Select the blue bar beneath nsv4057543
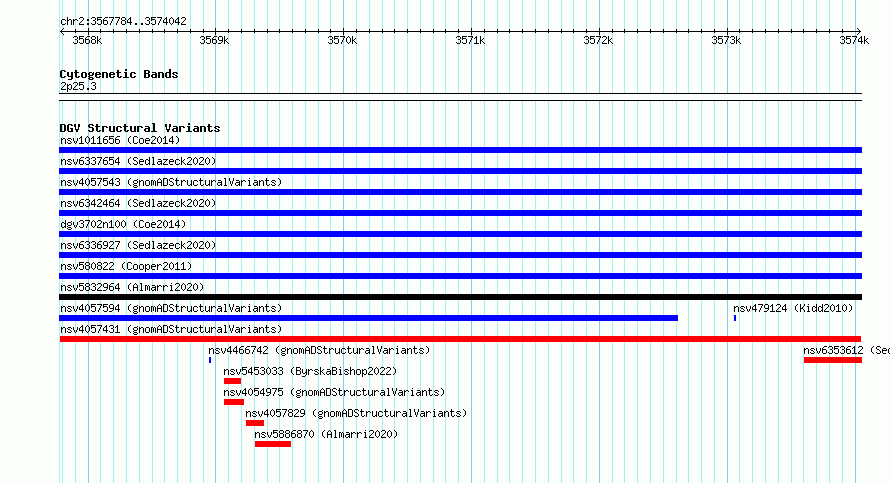The image size is (890, 483). (x=460, y=192)
